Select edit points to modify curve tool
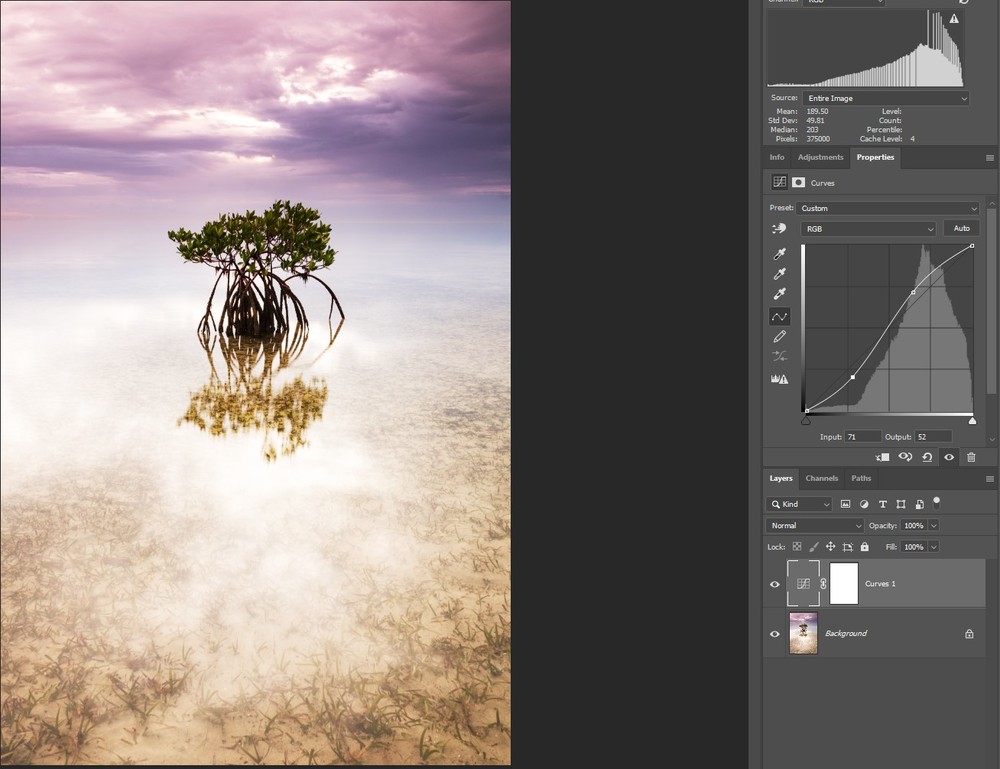This screenshot has width=1000, height=769. click(779, 316)
